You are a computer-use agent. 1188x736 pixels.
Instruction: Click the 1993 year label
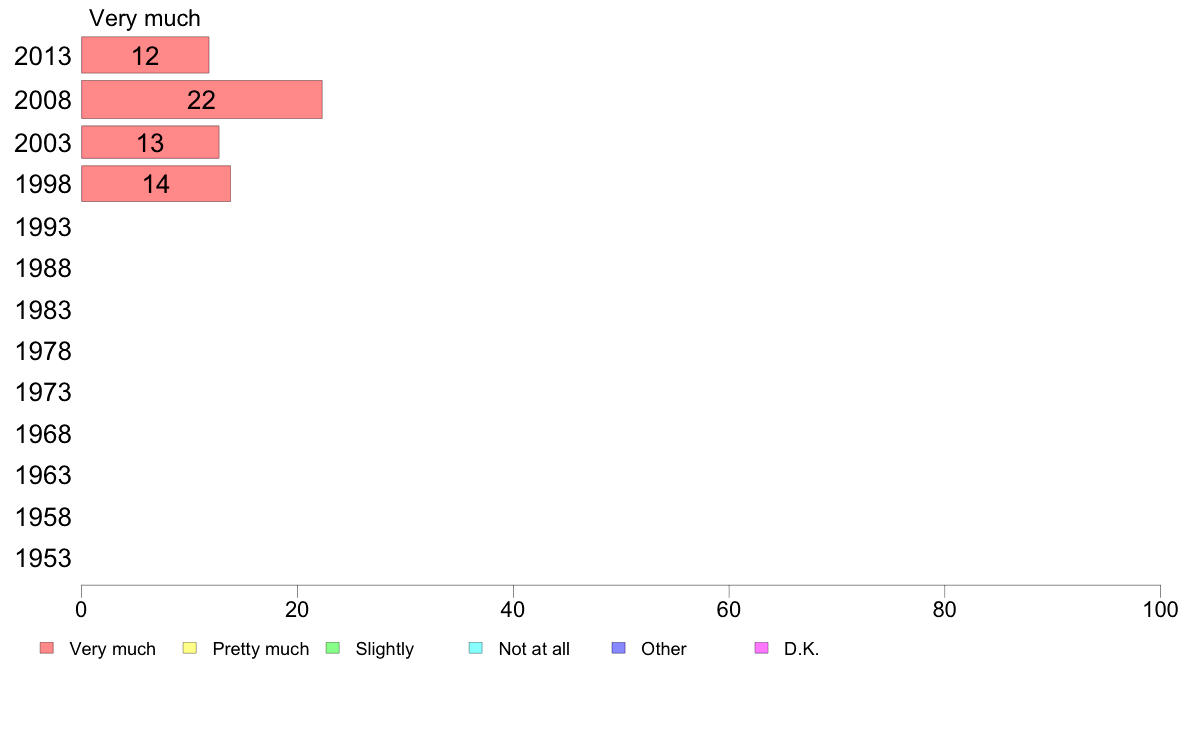point(43,227)
